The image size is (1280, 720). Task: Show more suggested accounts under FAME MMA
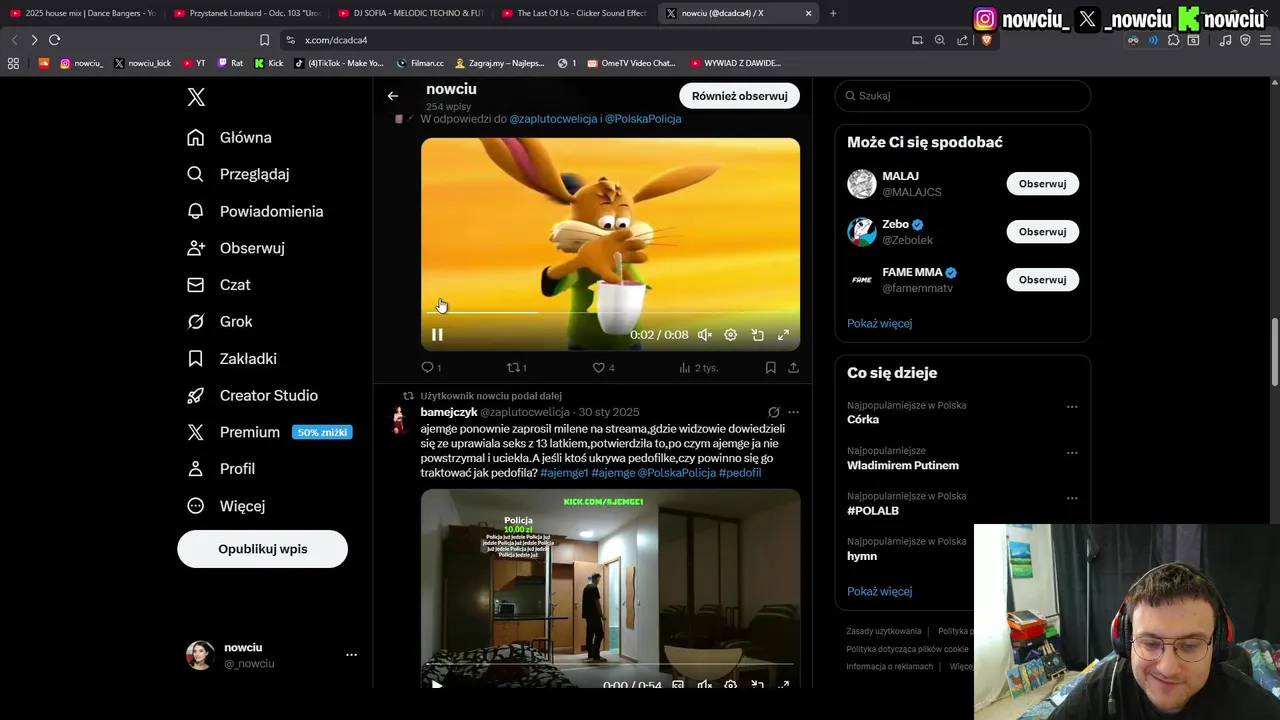(x=879, y=323)
